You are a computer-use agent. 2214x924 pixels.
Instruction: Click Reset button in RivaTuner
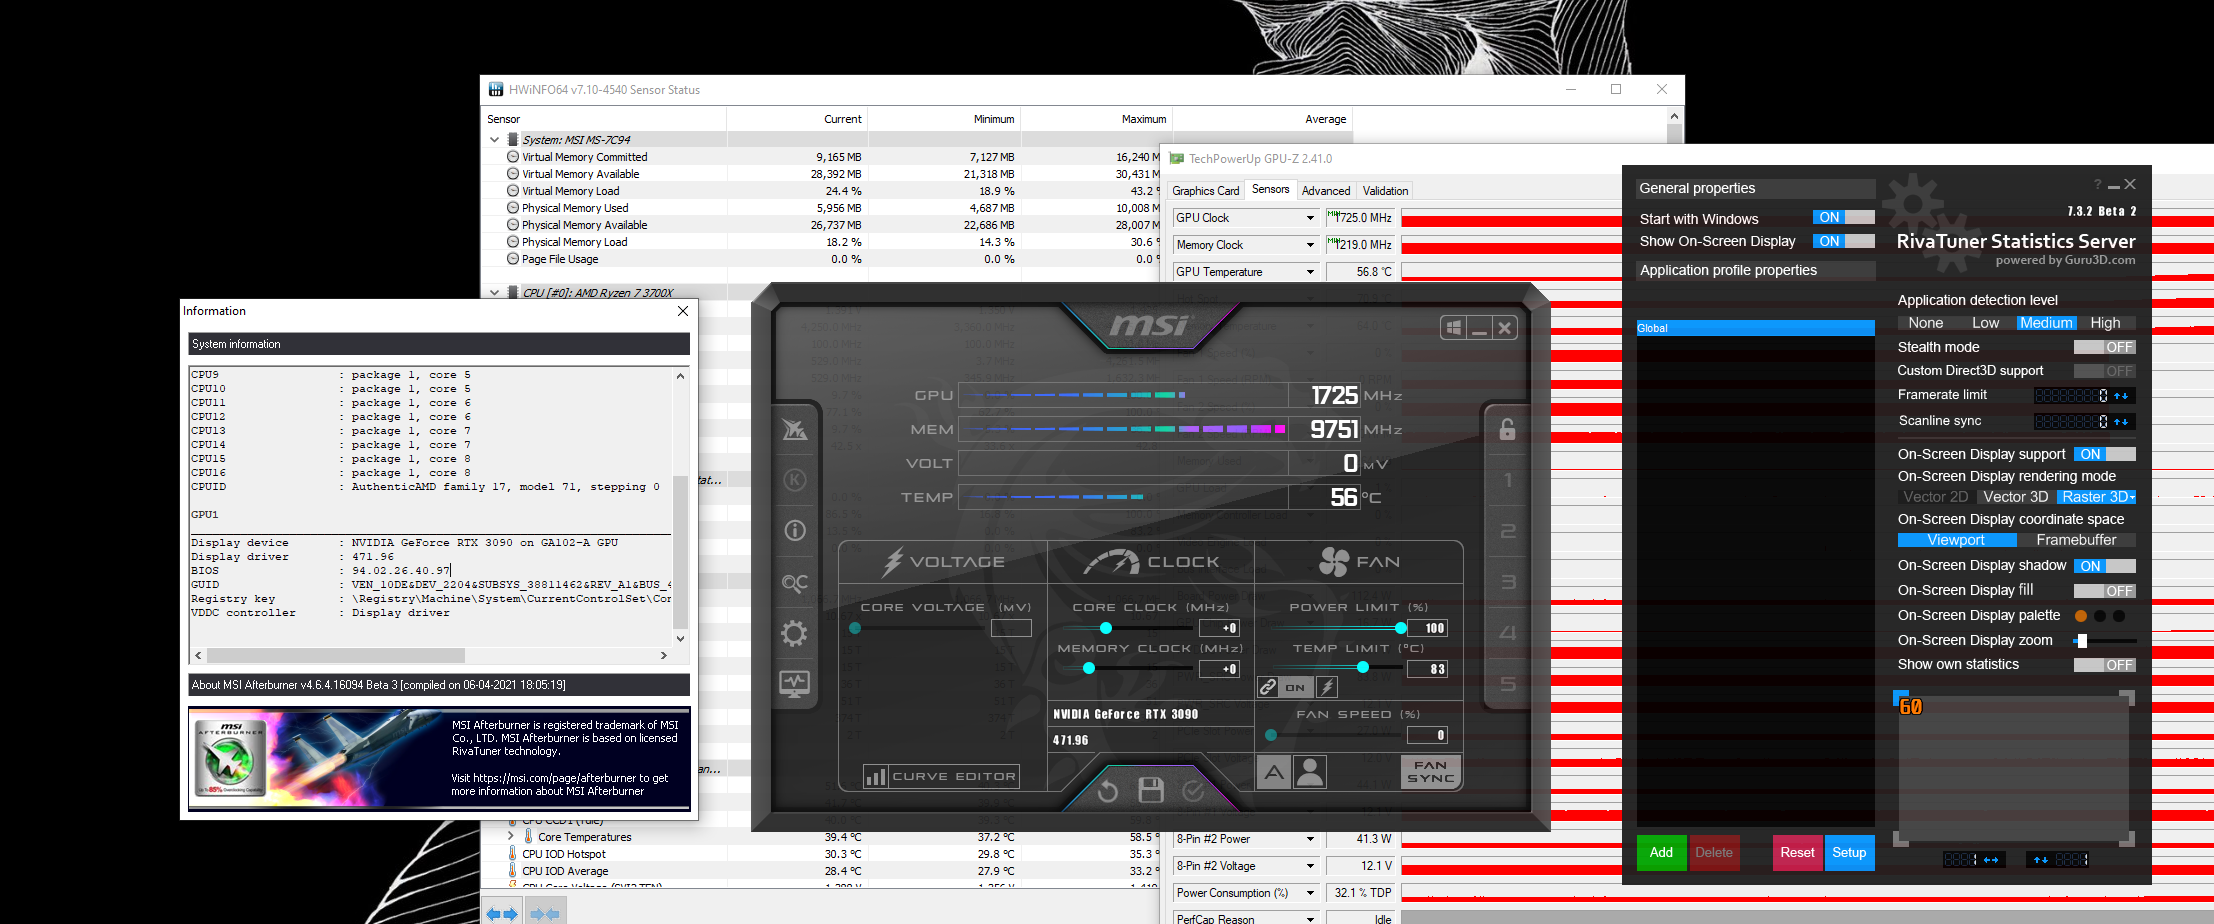(x=1797, y=853)
